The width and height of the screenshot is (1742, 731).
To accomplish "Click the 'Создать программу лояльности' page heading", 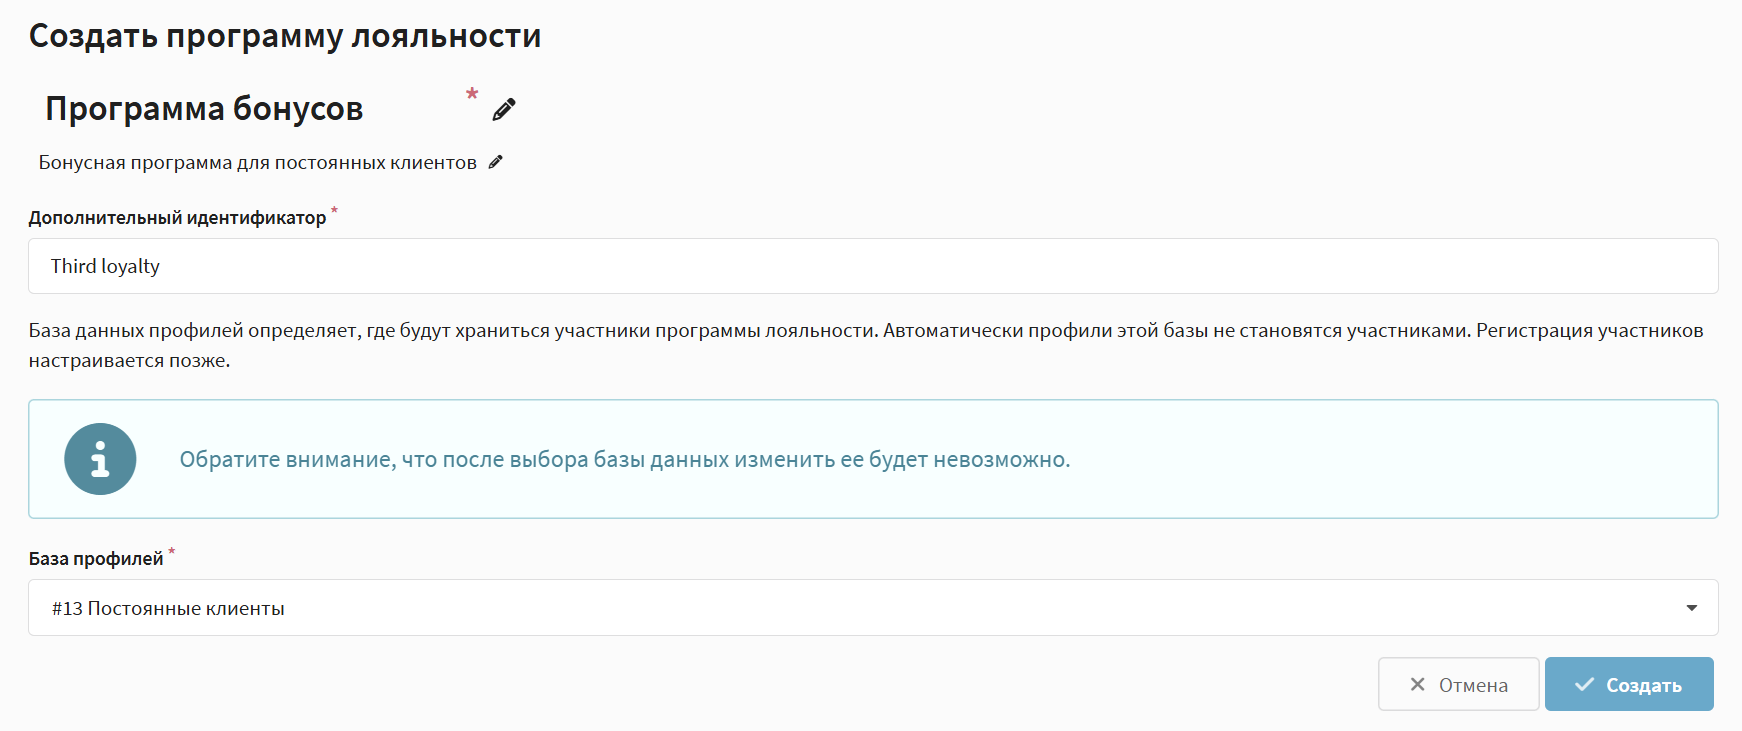I will pos(285,36).
